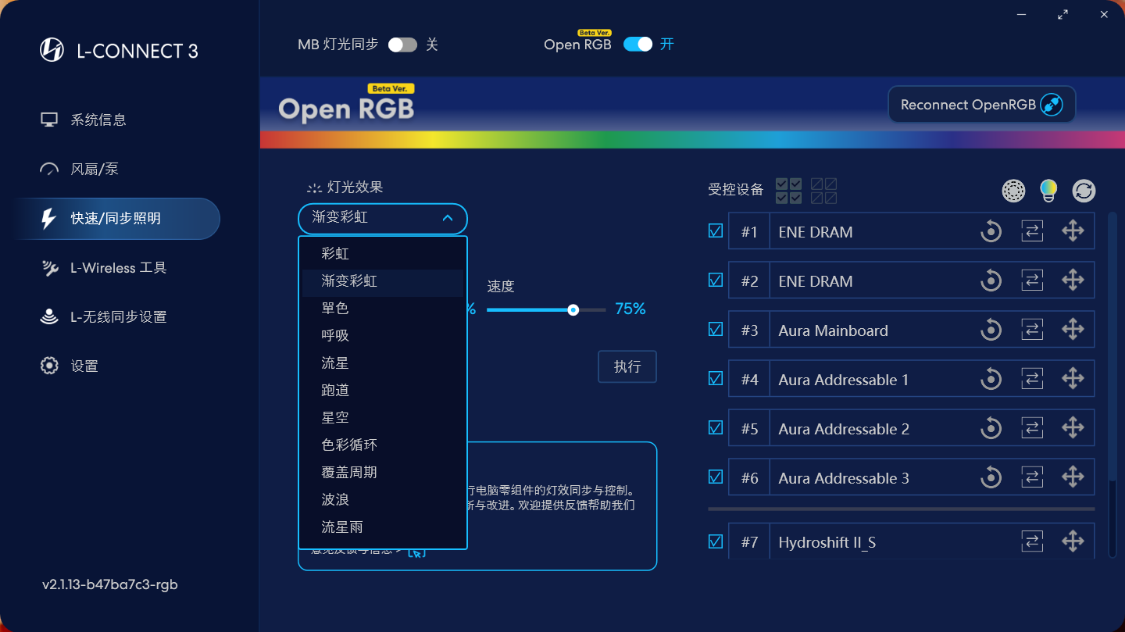Screen dimensions: 1125x632
Task: Click the swap-direction icon for Aura Addressable 2
Action: (x=1032, y=428)
